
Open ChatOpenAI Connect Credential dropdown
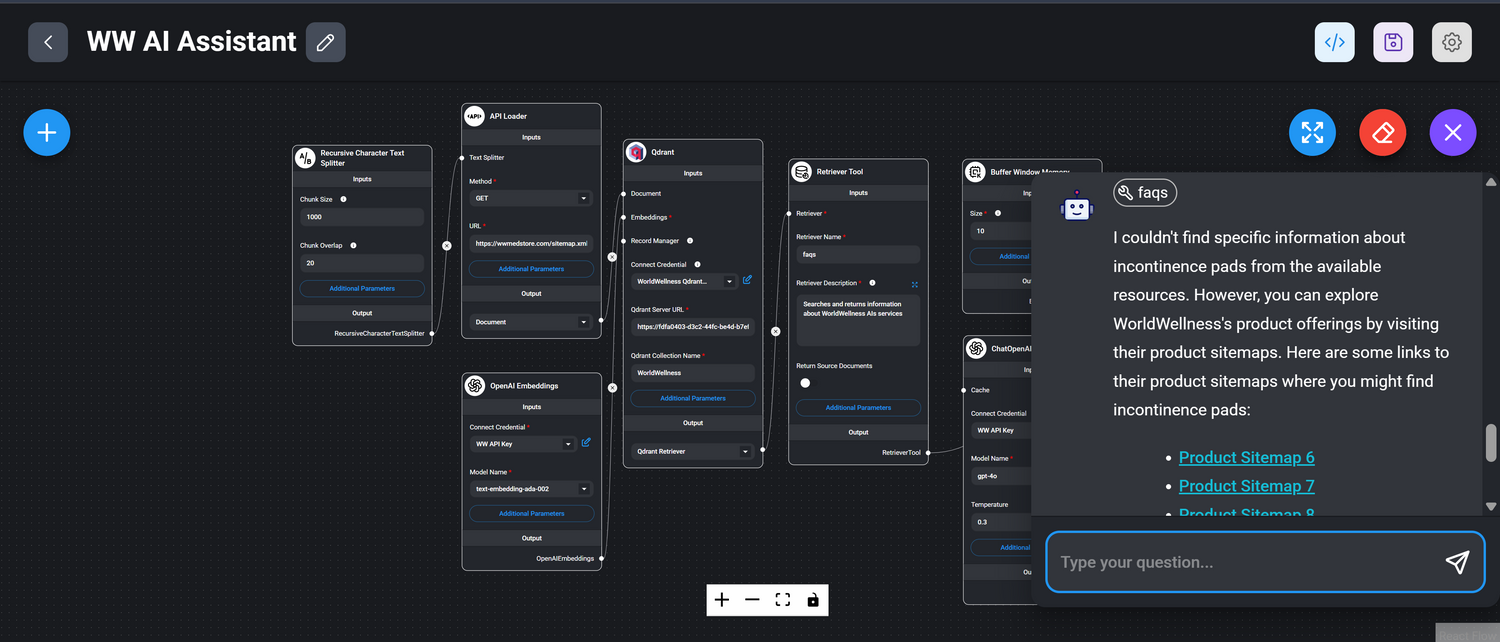pyautogui.click(x=1001, y=430)
